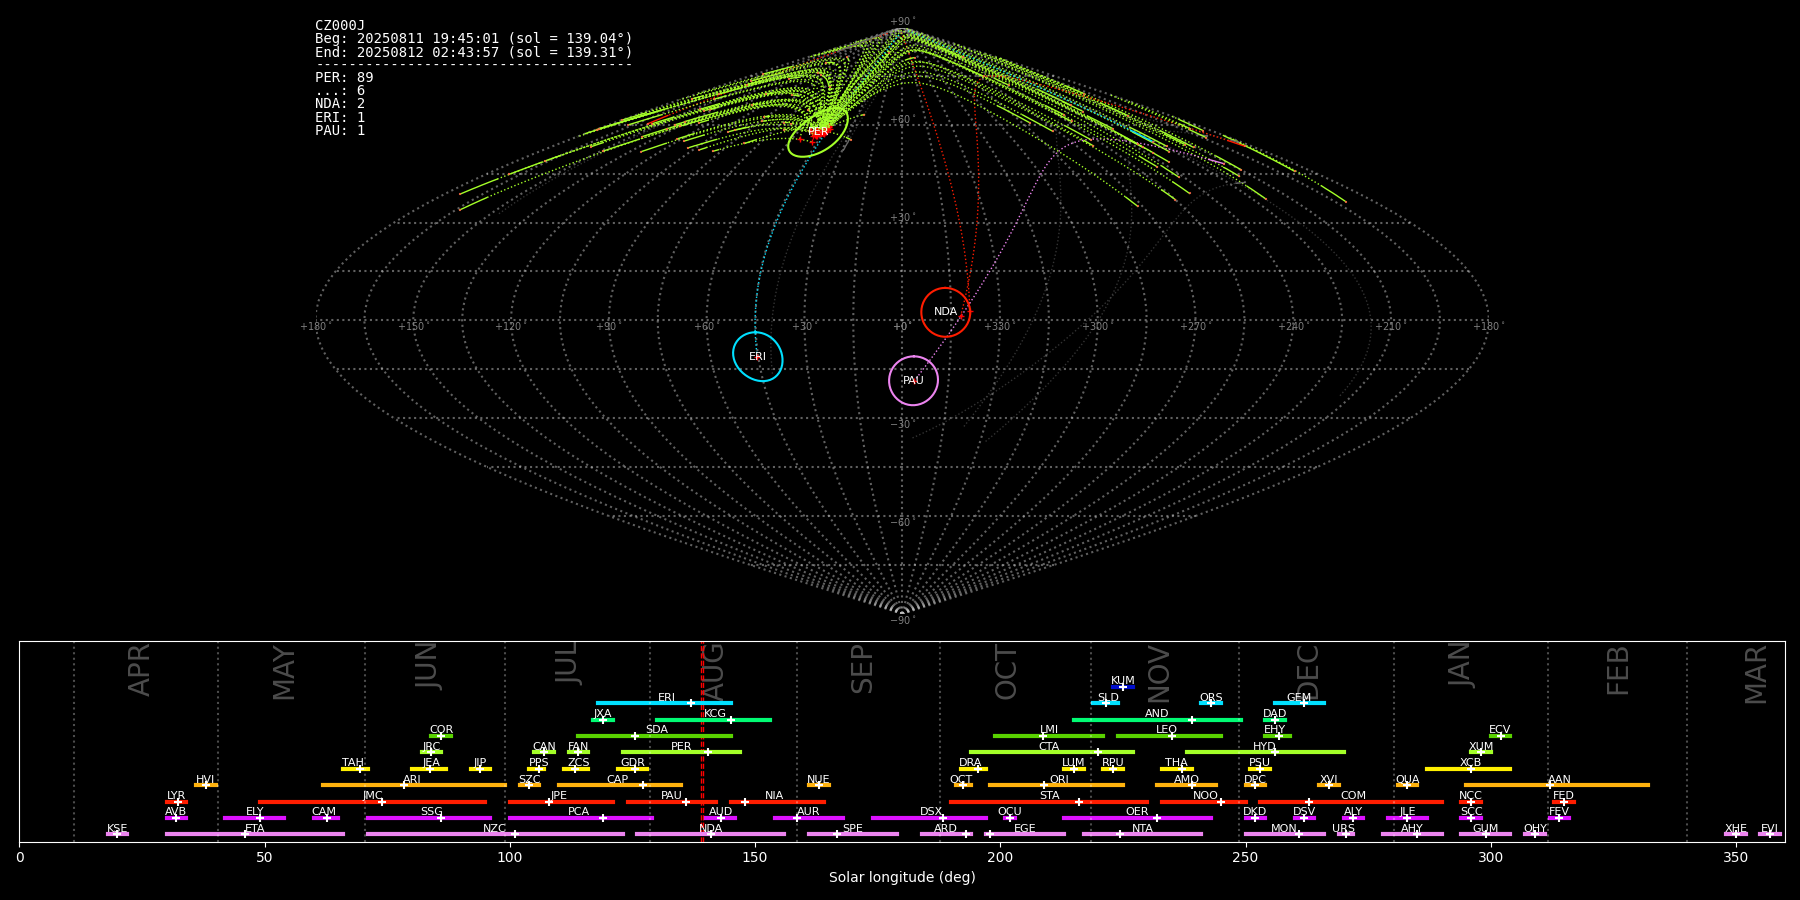Click the light-green CTA shower bar

(x=1052, y=752)
